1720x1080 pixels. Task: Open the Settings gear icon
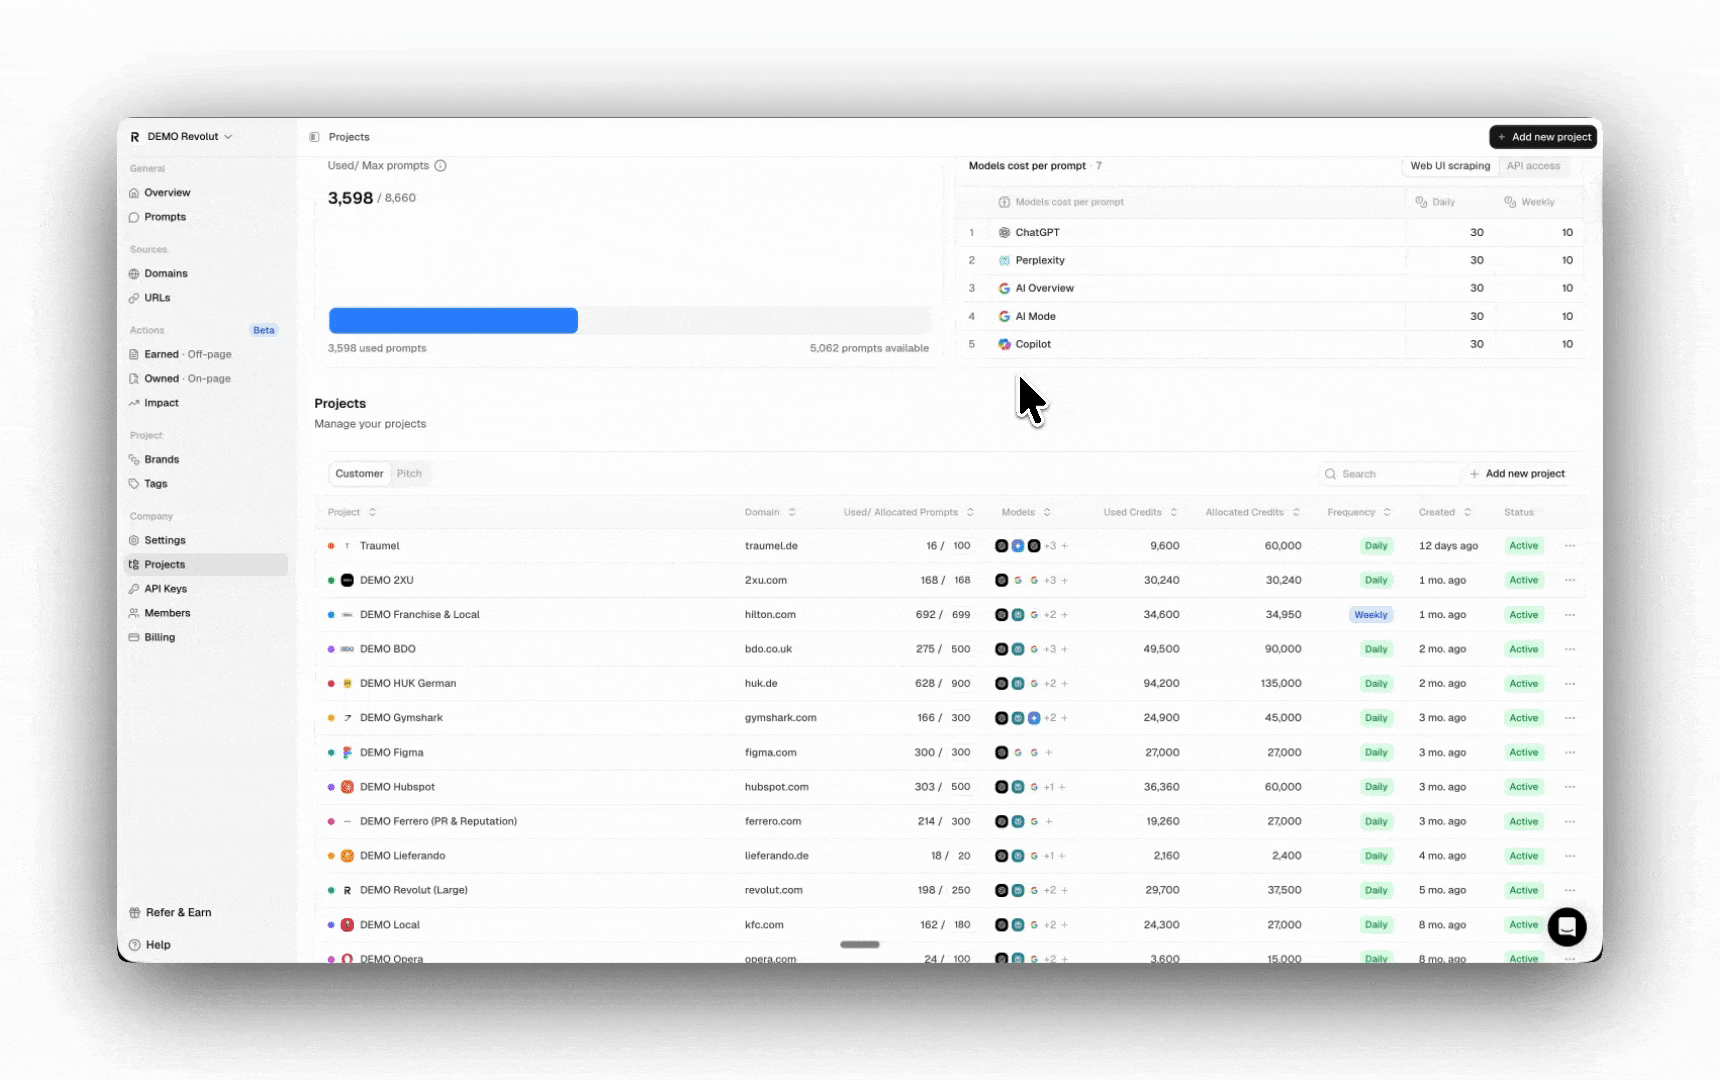coord(134,541)
